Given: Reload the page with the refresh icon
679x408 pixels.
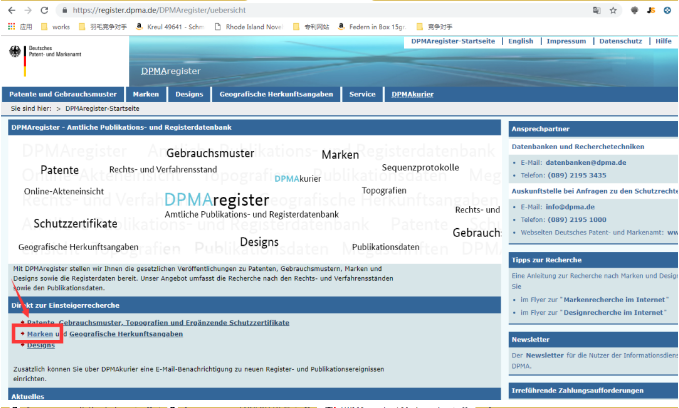Looking at the screenshot, I should click(45, 10).
